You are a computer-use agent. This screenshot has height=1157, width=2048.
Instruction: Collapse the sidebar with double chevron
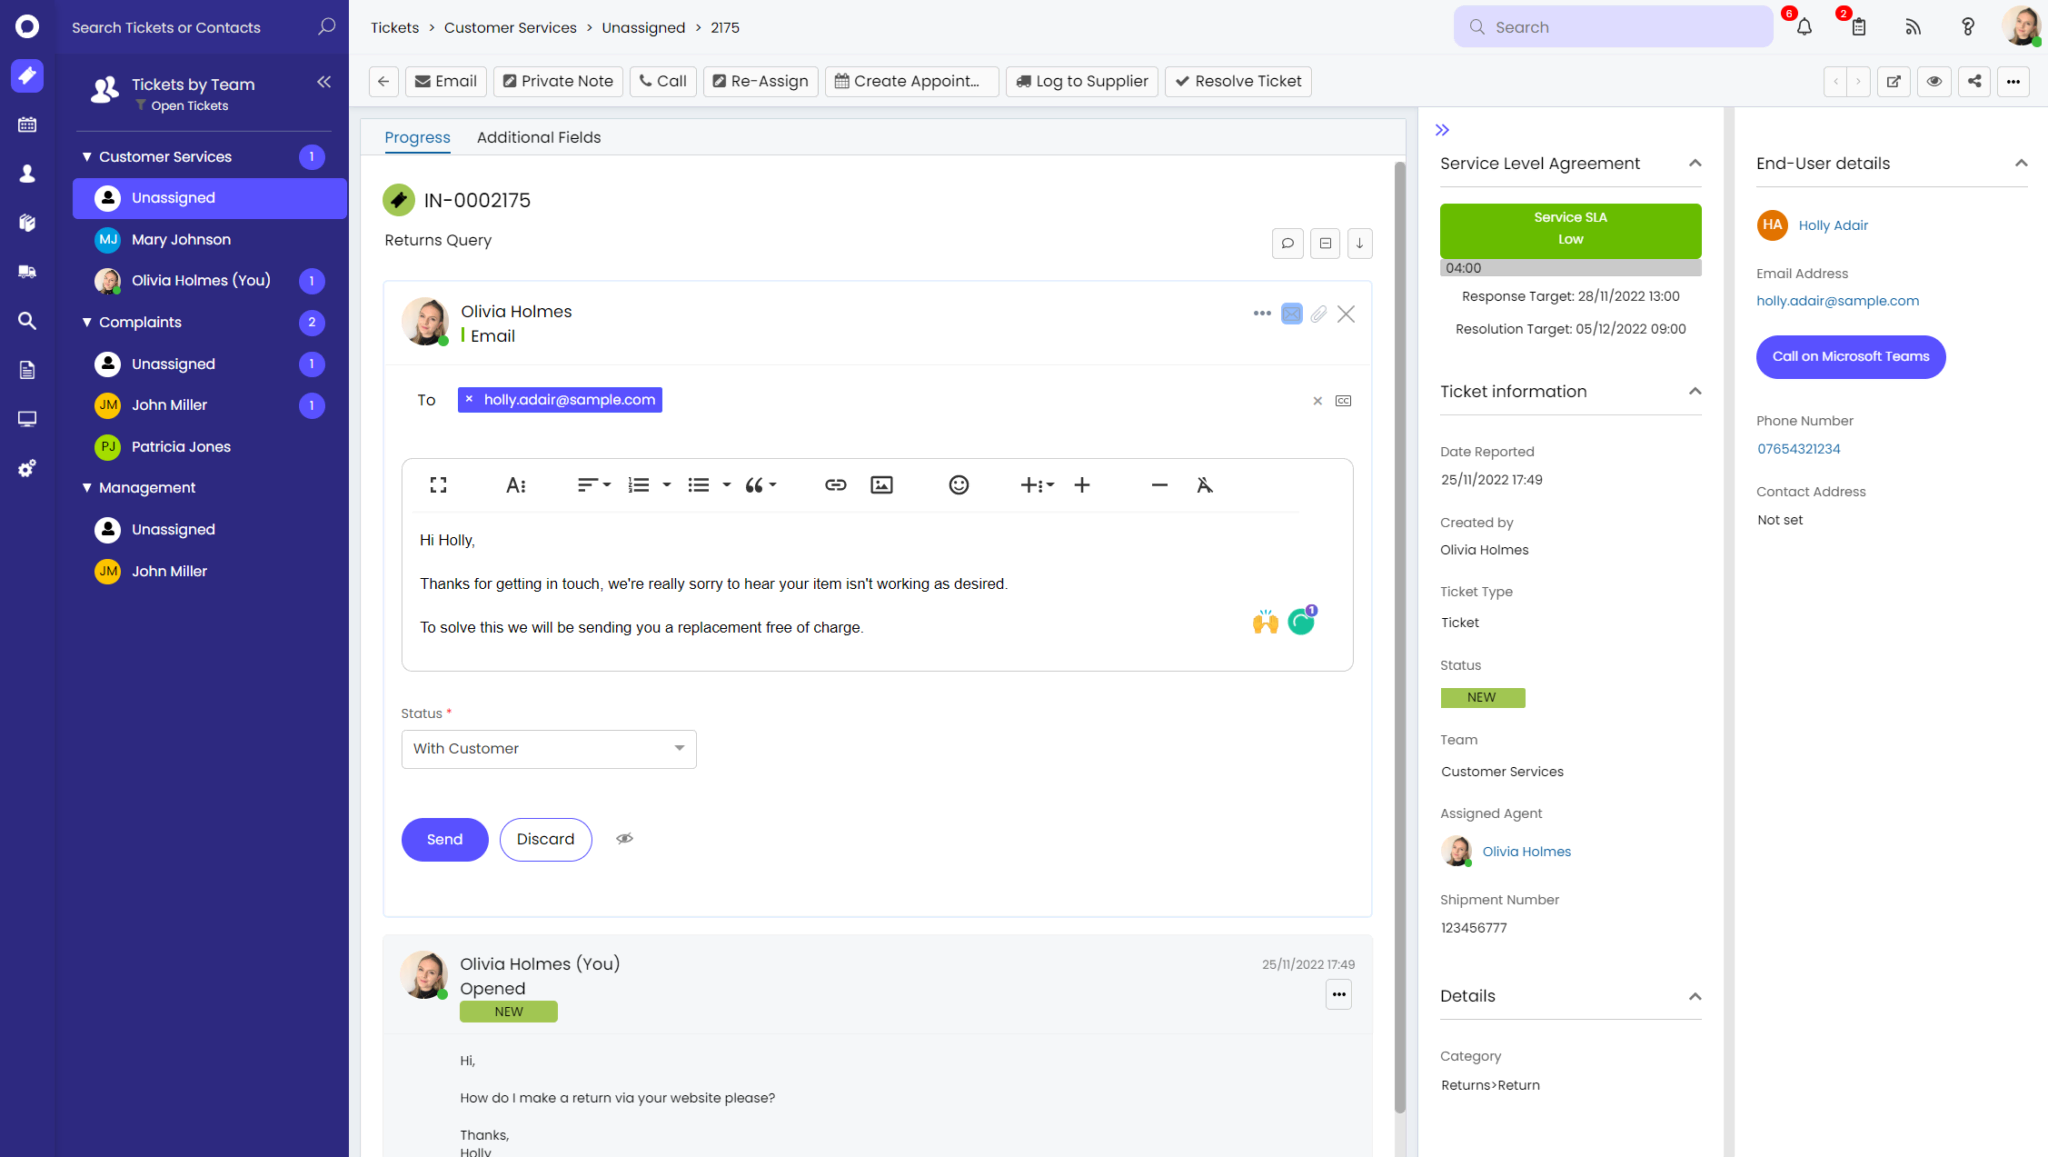324,82
